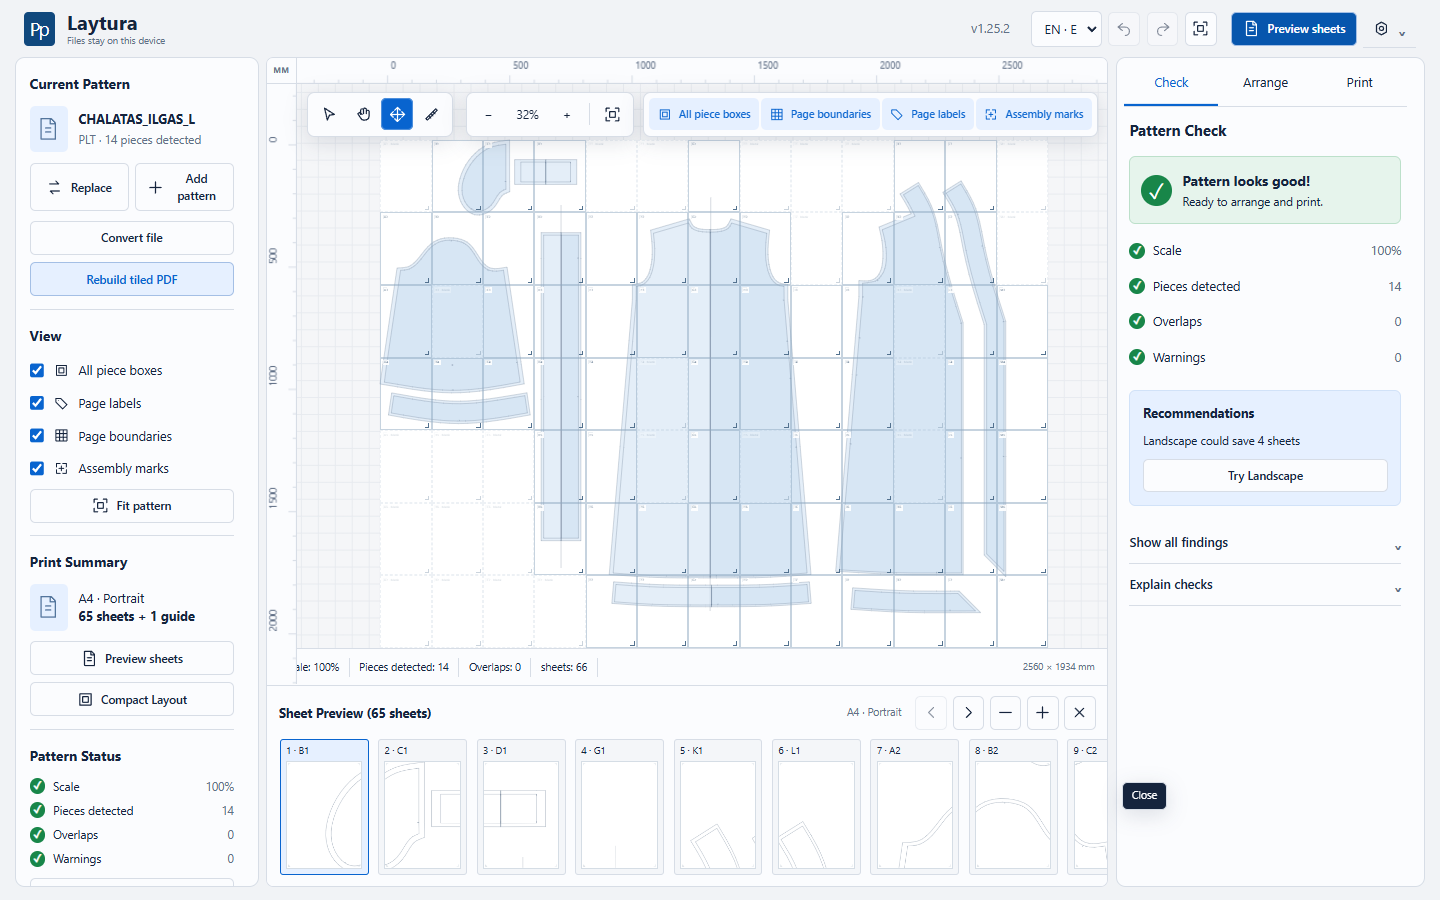Redo the last action
The image size is (1440, 900).
tap(1162, 29)
